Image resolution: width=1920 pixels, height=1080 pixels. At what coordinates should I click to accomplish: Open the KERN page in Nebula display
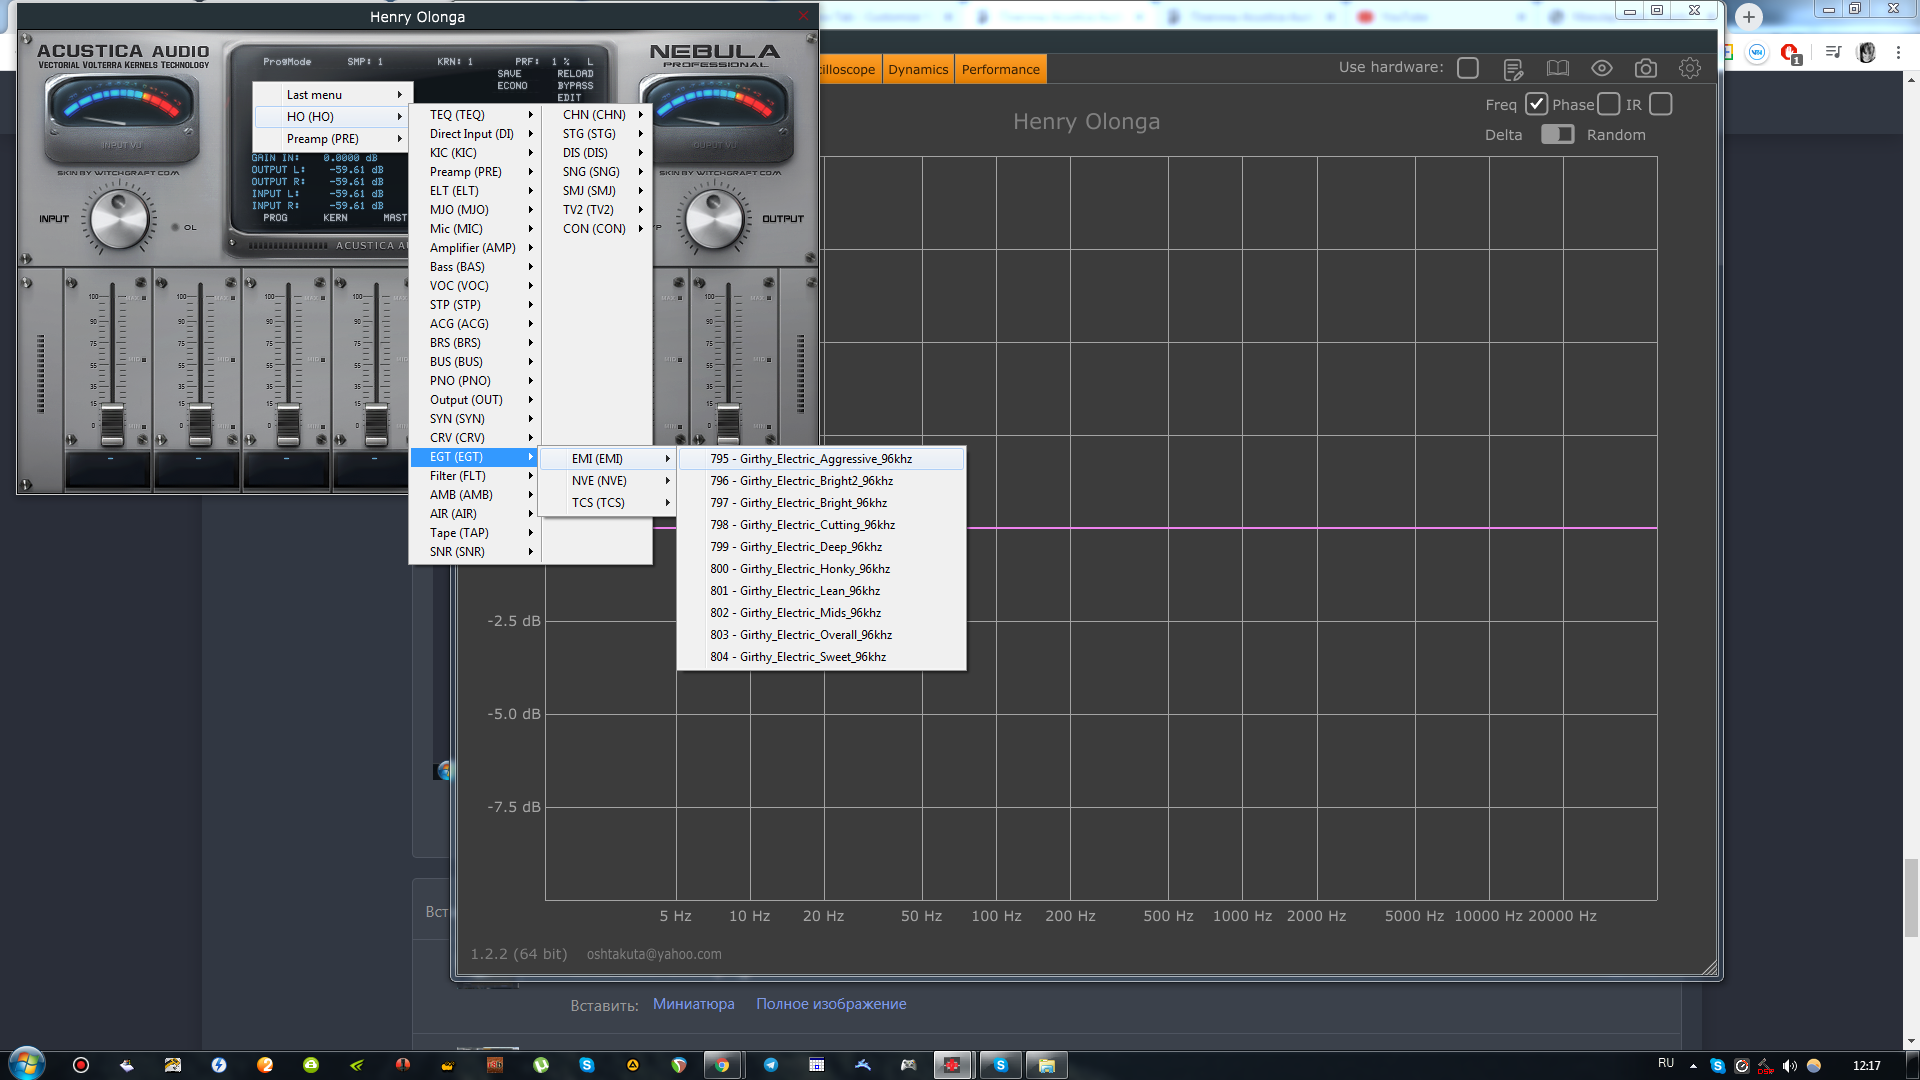tap(335, 218)
